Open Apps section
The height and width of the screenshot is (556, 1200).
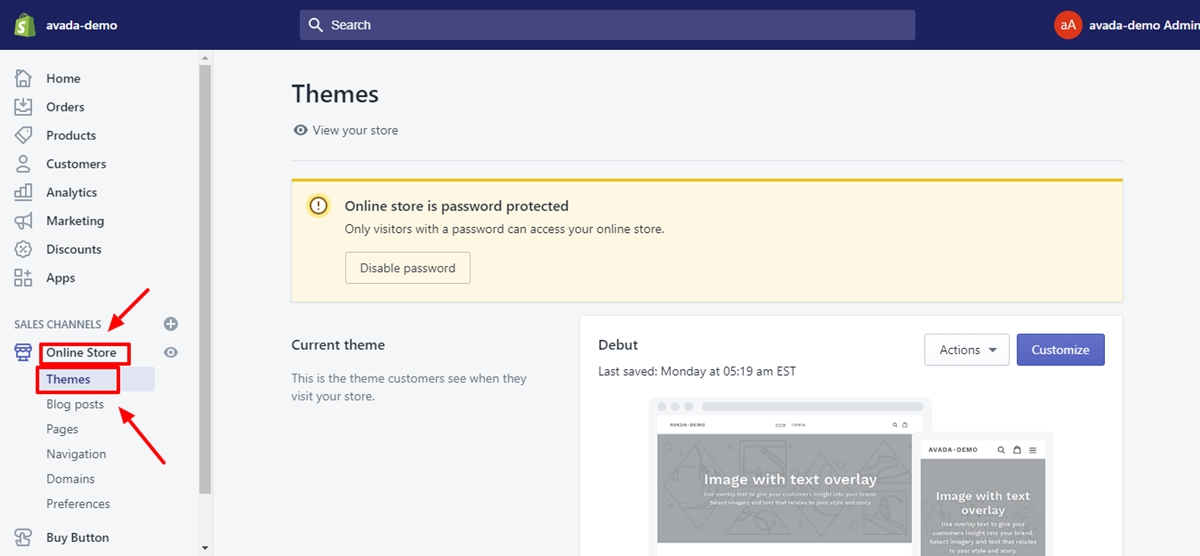61,278
